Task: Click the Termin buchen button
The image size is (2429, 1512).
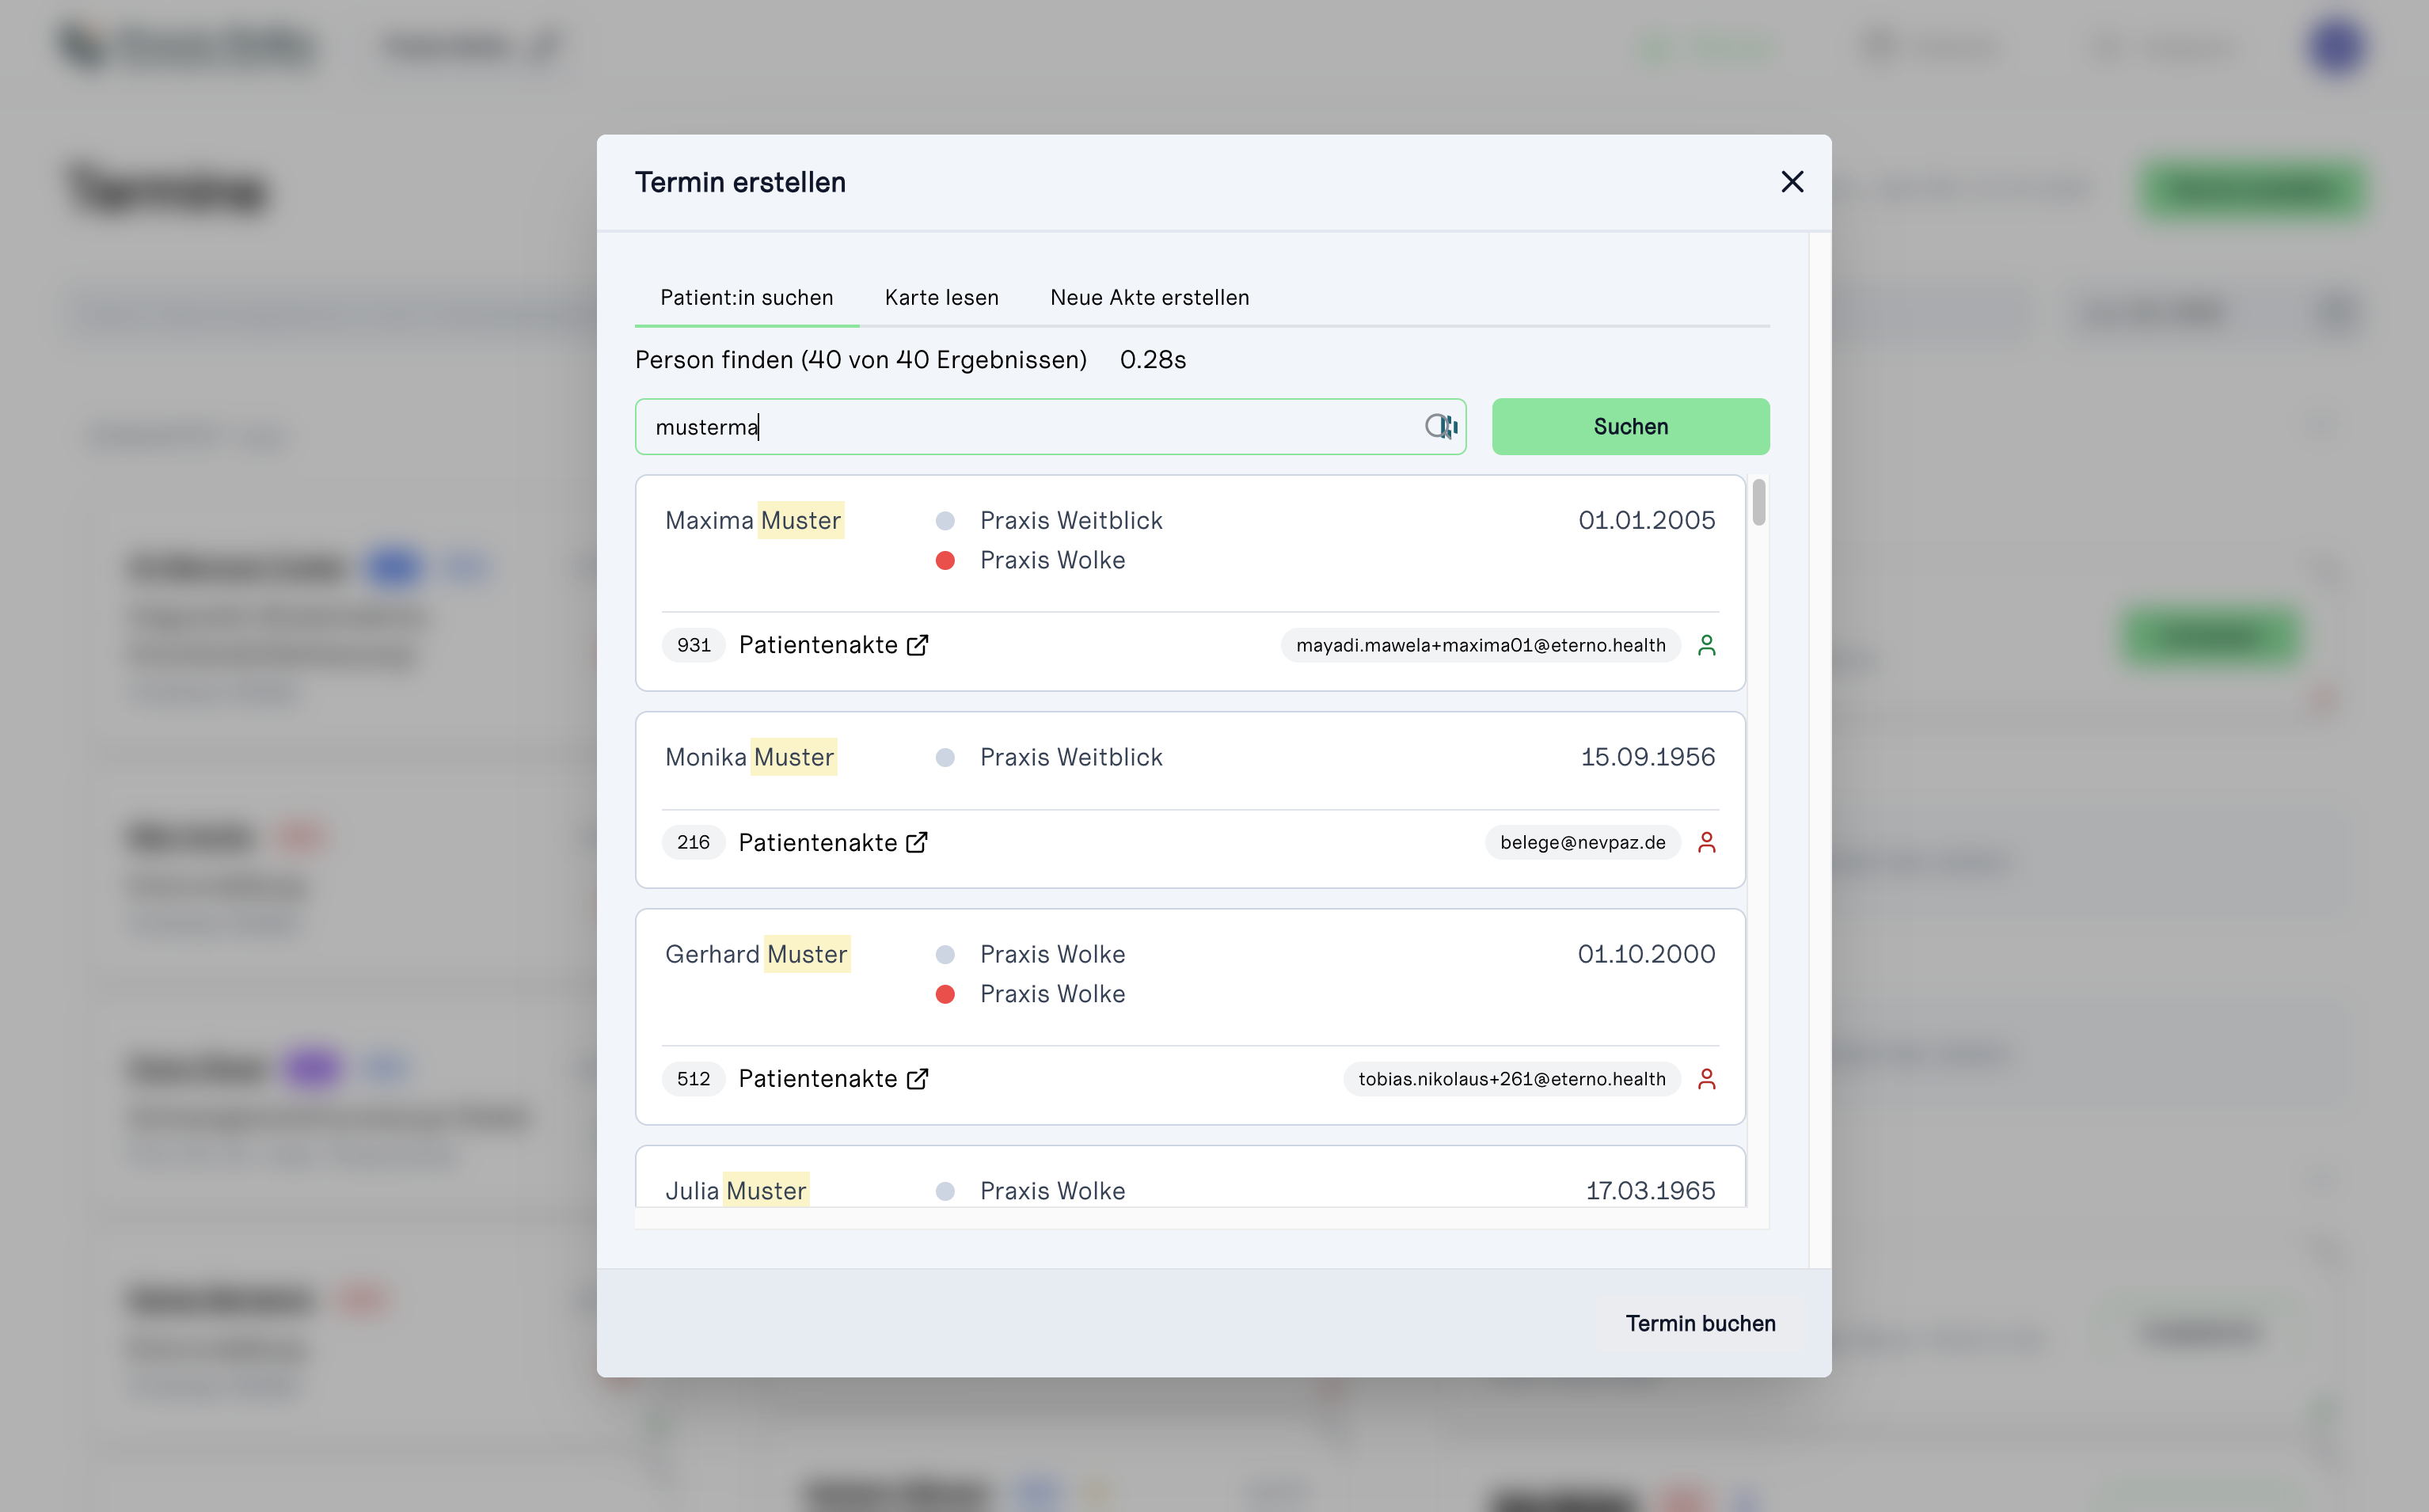Action: coord(1700,1323)
